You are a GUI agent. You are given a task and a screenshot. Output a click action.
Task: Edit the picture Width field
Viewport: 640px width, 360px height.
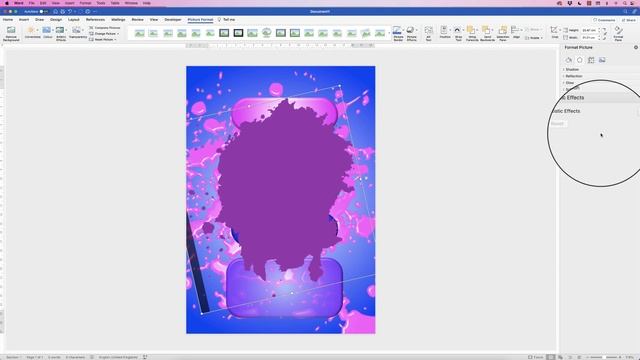[589, 38]
